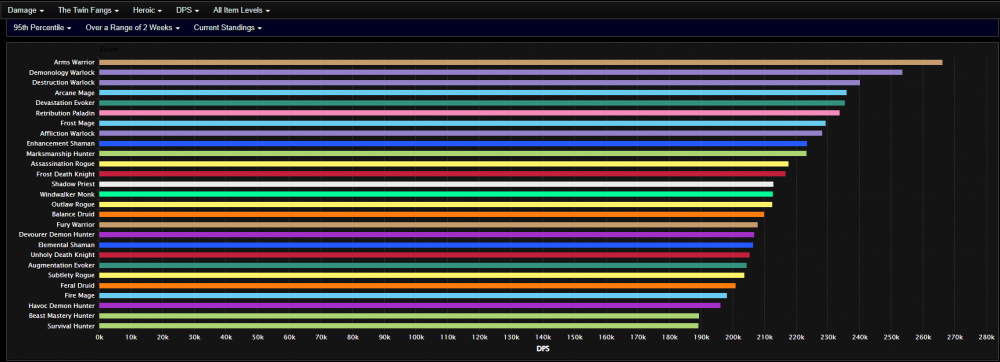Click the Outlaw Rogue bar
This screenshot has height=362, width=1000.
pyautogui.click(x=436, y=205)
